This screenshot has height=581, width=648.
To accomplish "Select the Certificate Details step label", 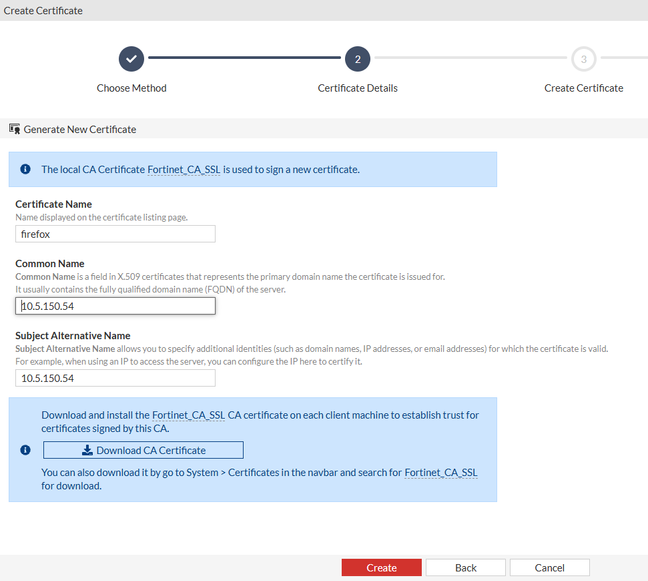I will tap(357, 88).
